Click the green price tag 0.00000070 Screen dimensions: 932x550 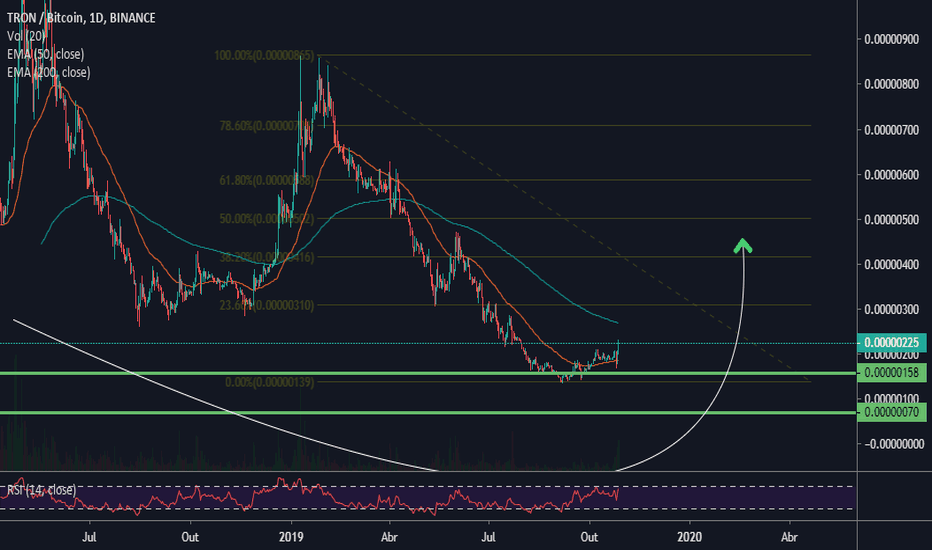point(892,412)
